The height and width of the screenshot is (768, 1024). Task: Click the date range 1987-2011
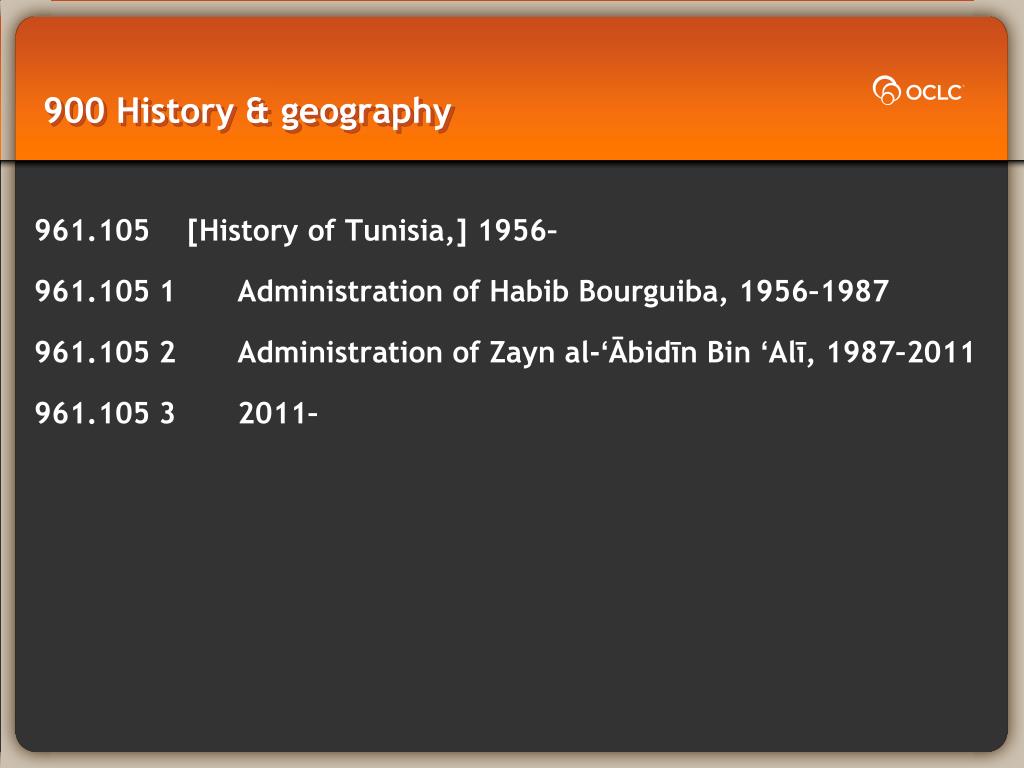901,352
